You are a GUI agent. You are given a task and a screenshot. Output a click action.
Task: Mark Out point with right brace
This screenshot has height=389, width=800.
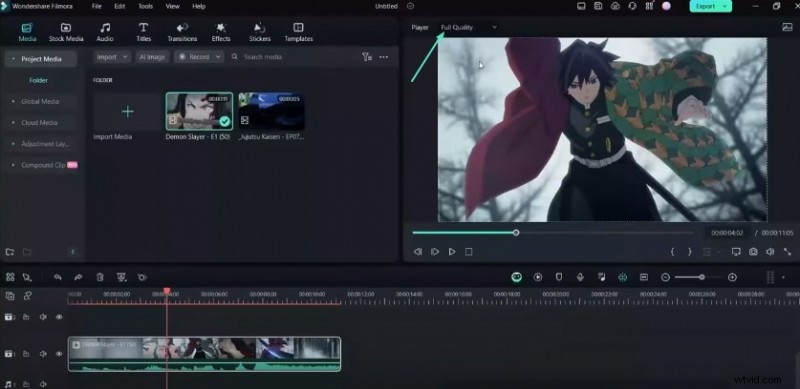[x=690, y=252]
